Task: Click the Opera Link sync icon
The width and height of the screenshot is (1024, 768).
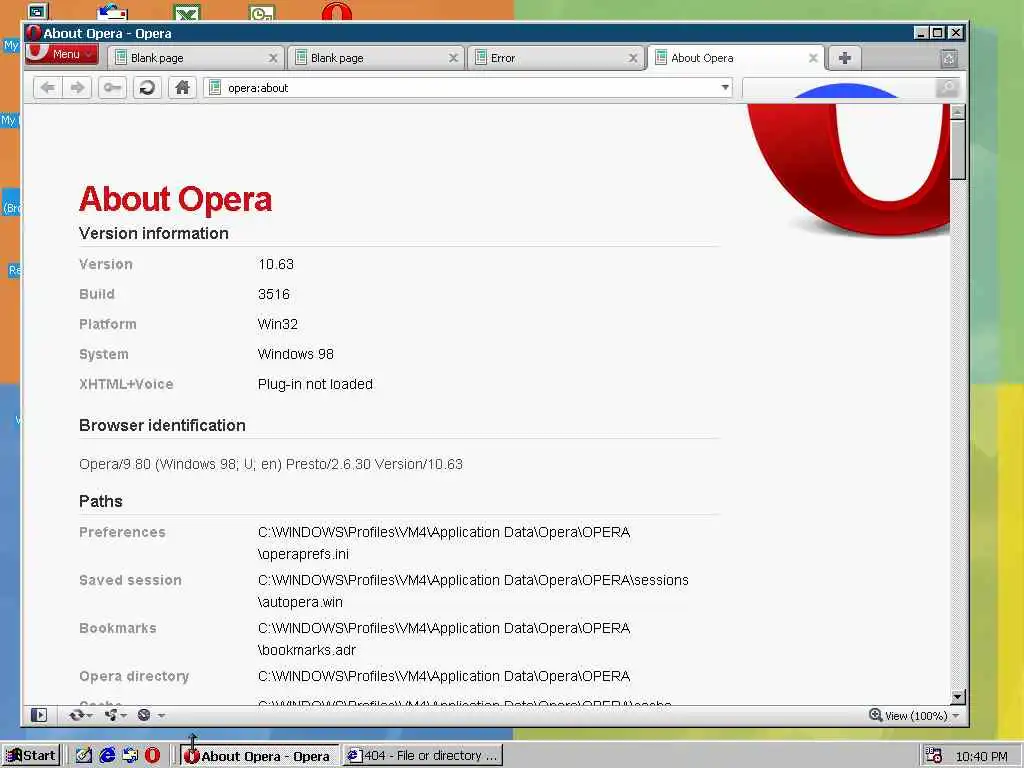Action: click(76, 715)
